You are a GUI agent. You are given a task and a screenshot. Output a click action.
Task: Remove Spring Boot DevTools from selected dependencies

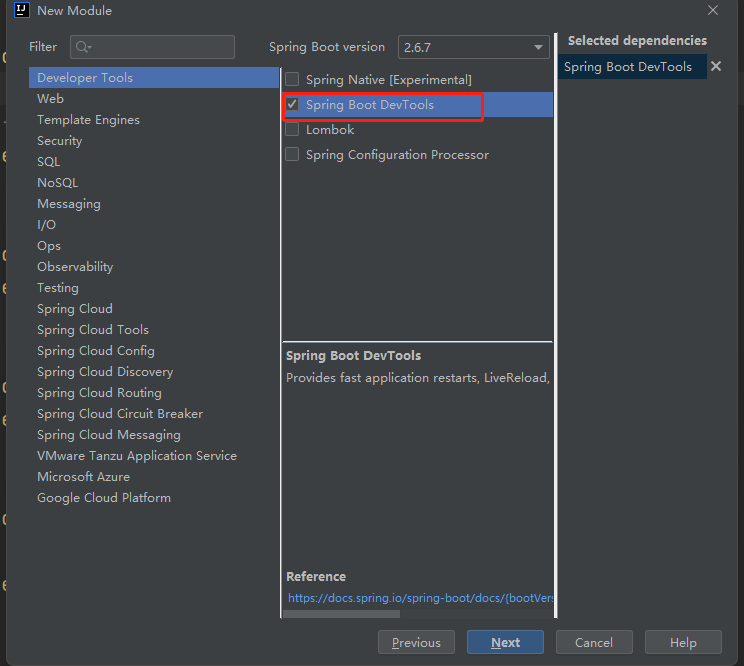click(716, 66)
